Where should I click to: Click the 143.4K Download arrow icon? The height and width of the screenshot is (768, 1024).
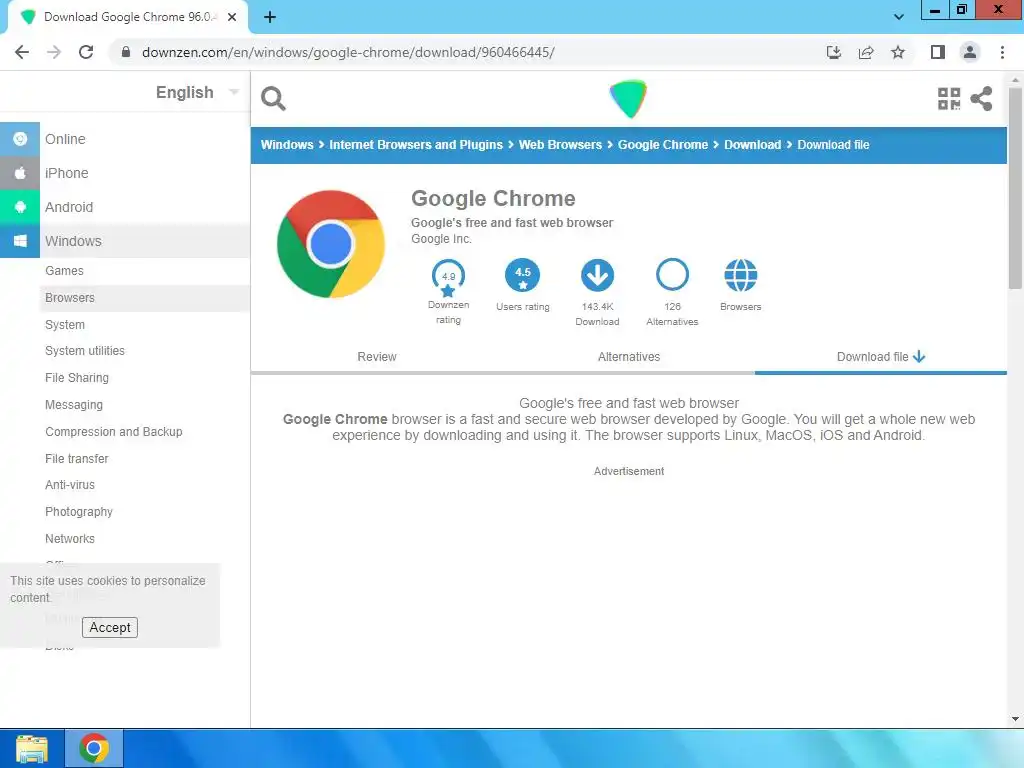(597, 276)
